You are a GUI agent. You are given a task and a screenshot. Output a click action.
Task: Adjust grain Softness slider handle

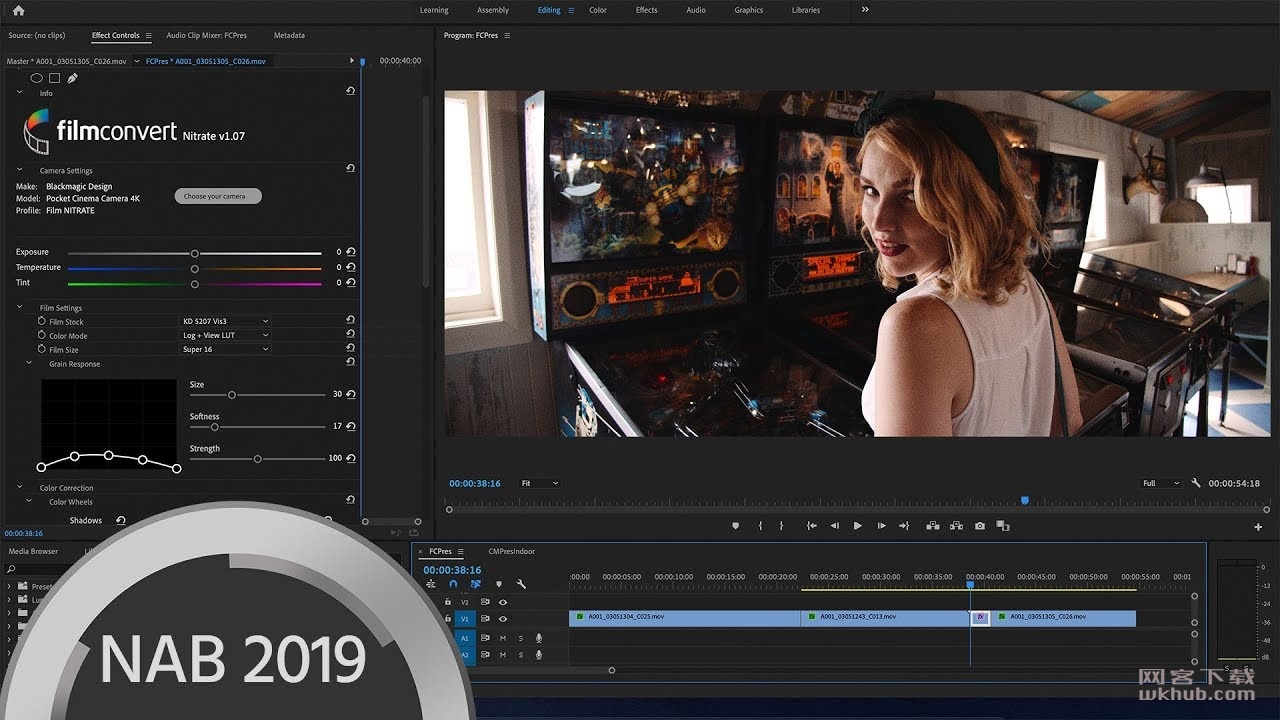(214, 427)
